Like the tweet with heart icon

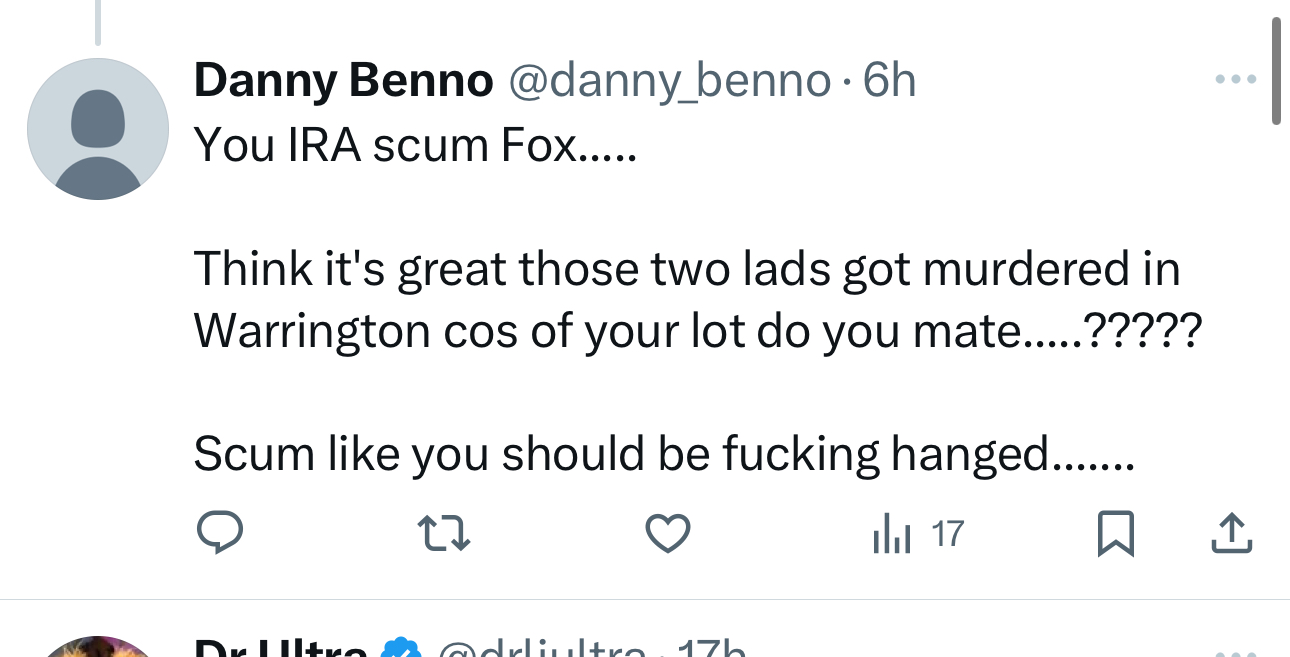667,533
